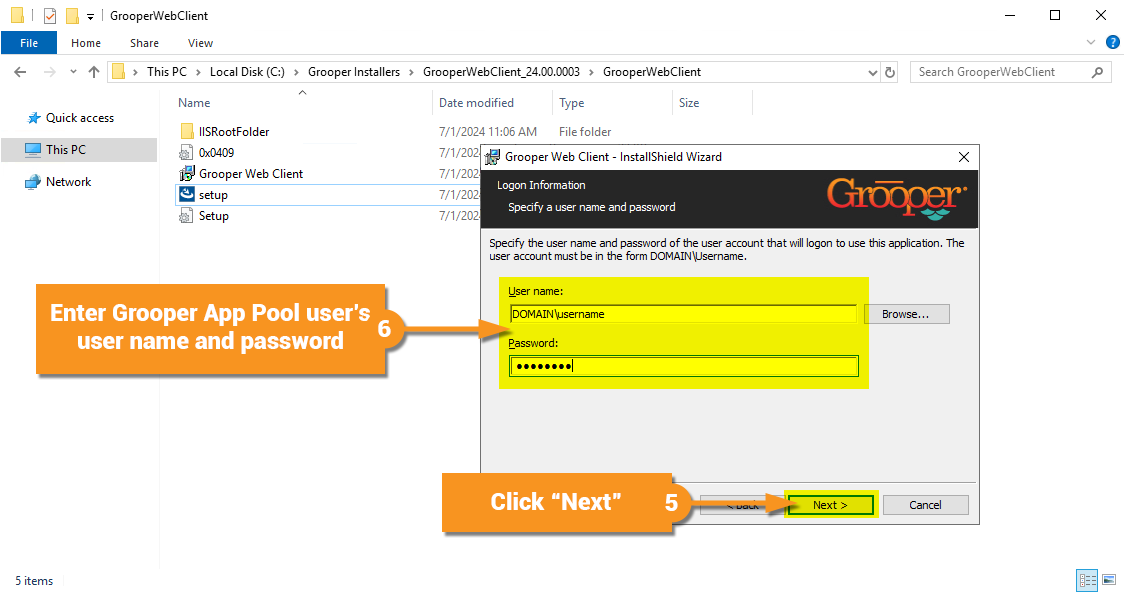
Task: Close the InstallShield Wizard dialog
Action: pos(964,157)
